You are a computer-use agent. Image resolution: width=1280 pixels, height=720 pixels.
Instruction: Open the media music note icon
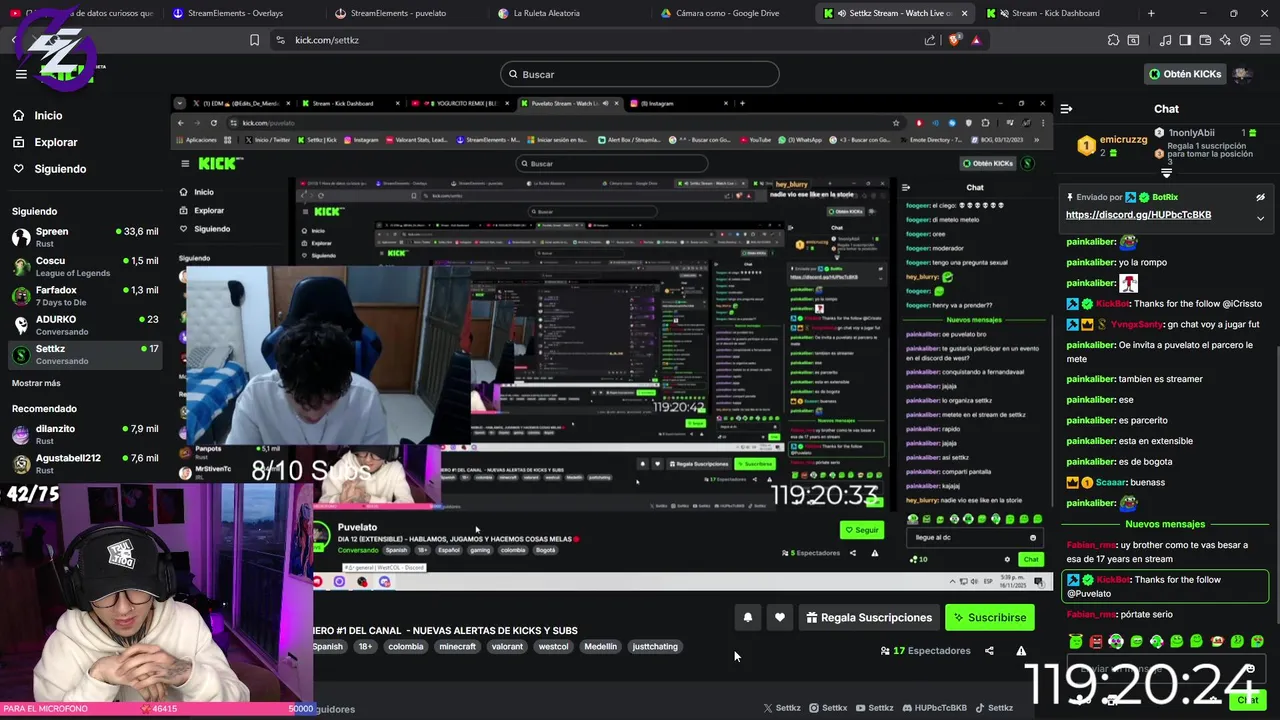point(1165,40)
